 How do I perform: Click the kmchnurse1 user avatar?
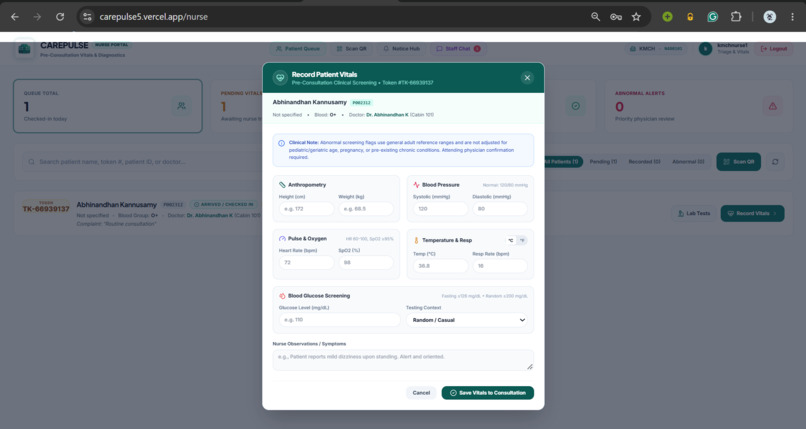point(705,49)
